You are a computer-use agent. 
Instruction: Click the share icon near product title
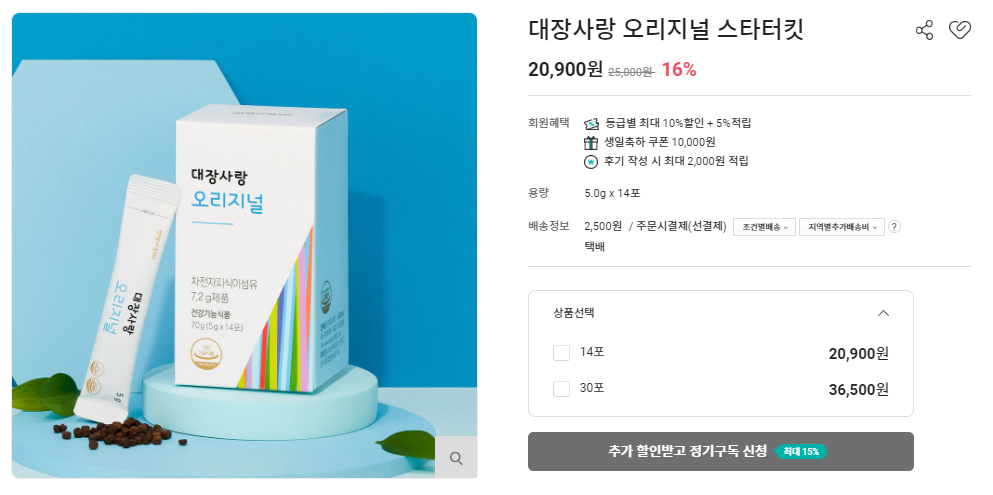pos(925,30)
